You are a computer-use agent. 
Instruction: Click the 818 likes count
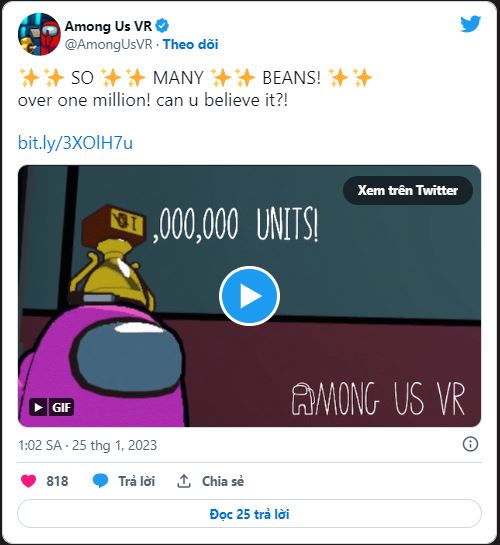[57, 481]
